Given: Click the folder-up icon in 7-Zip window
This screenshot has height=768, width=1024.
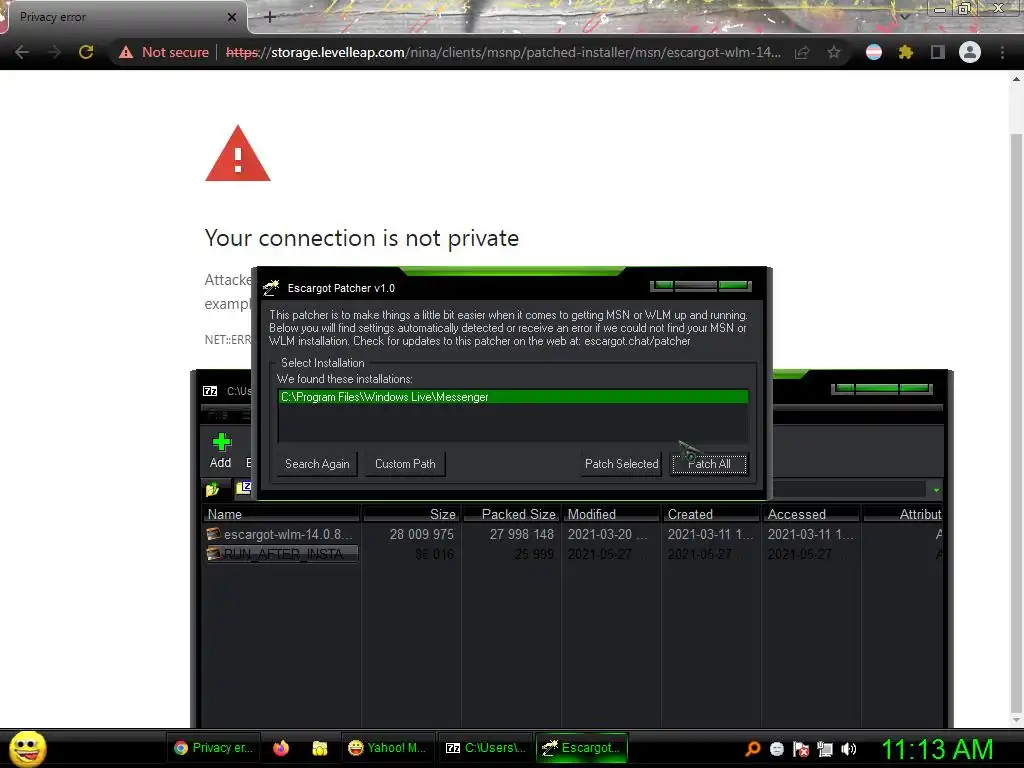Looking at the screenshot, I should [x=212, y=489].
